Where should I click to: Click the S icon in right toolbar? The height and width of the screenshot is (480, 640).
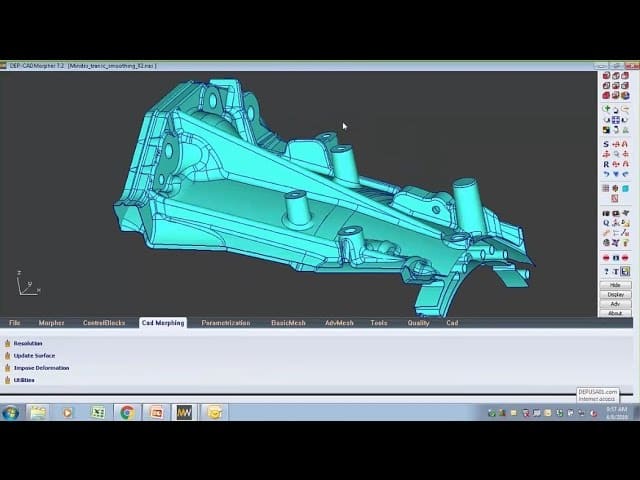[x=606, y=144]
